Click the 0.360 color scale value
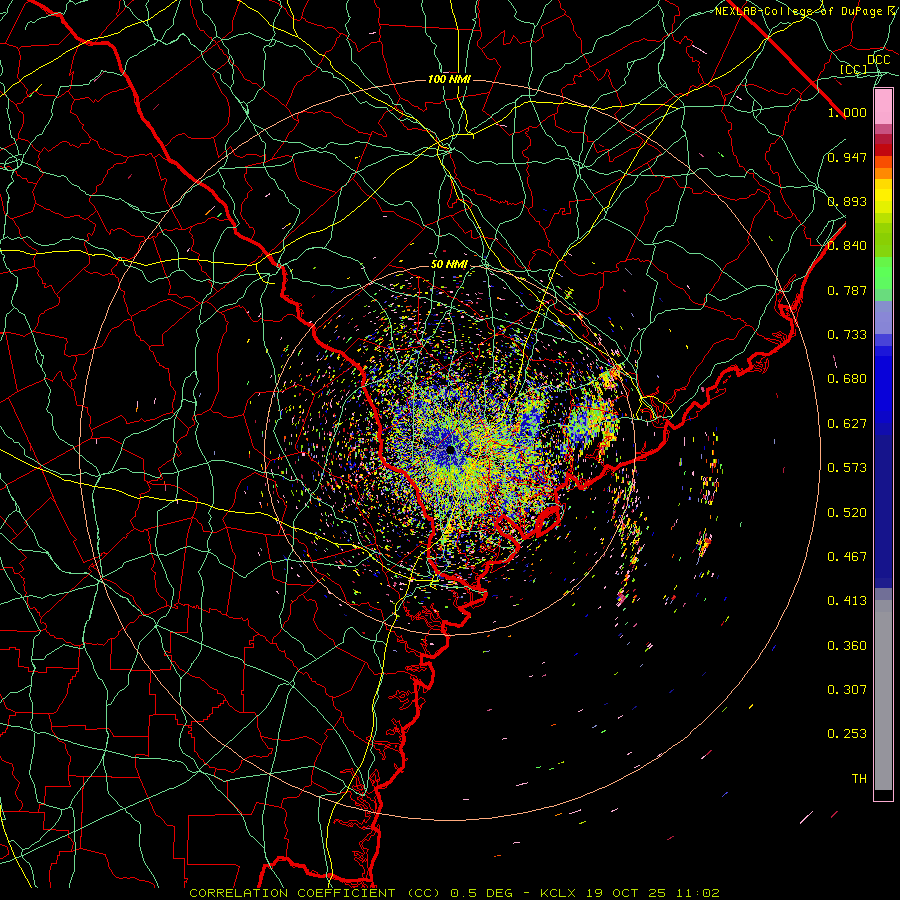 coord(847,645)
